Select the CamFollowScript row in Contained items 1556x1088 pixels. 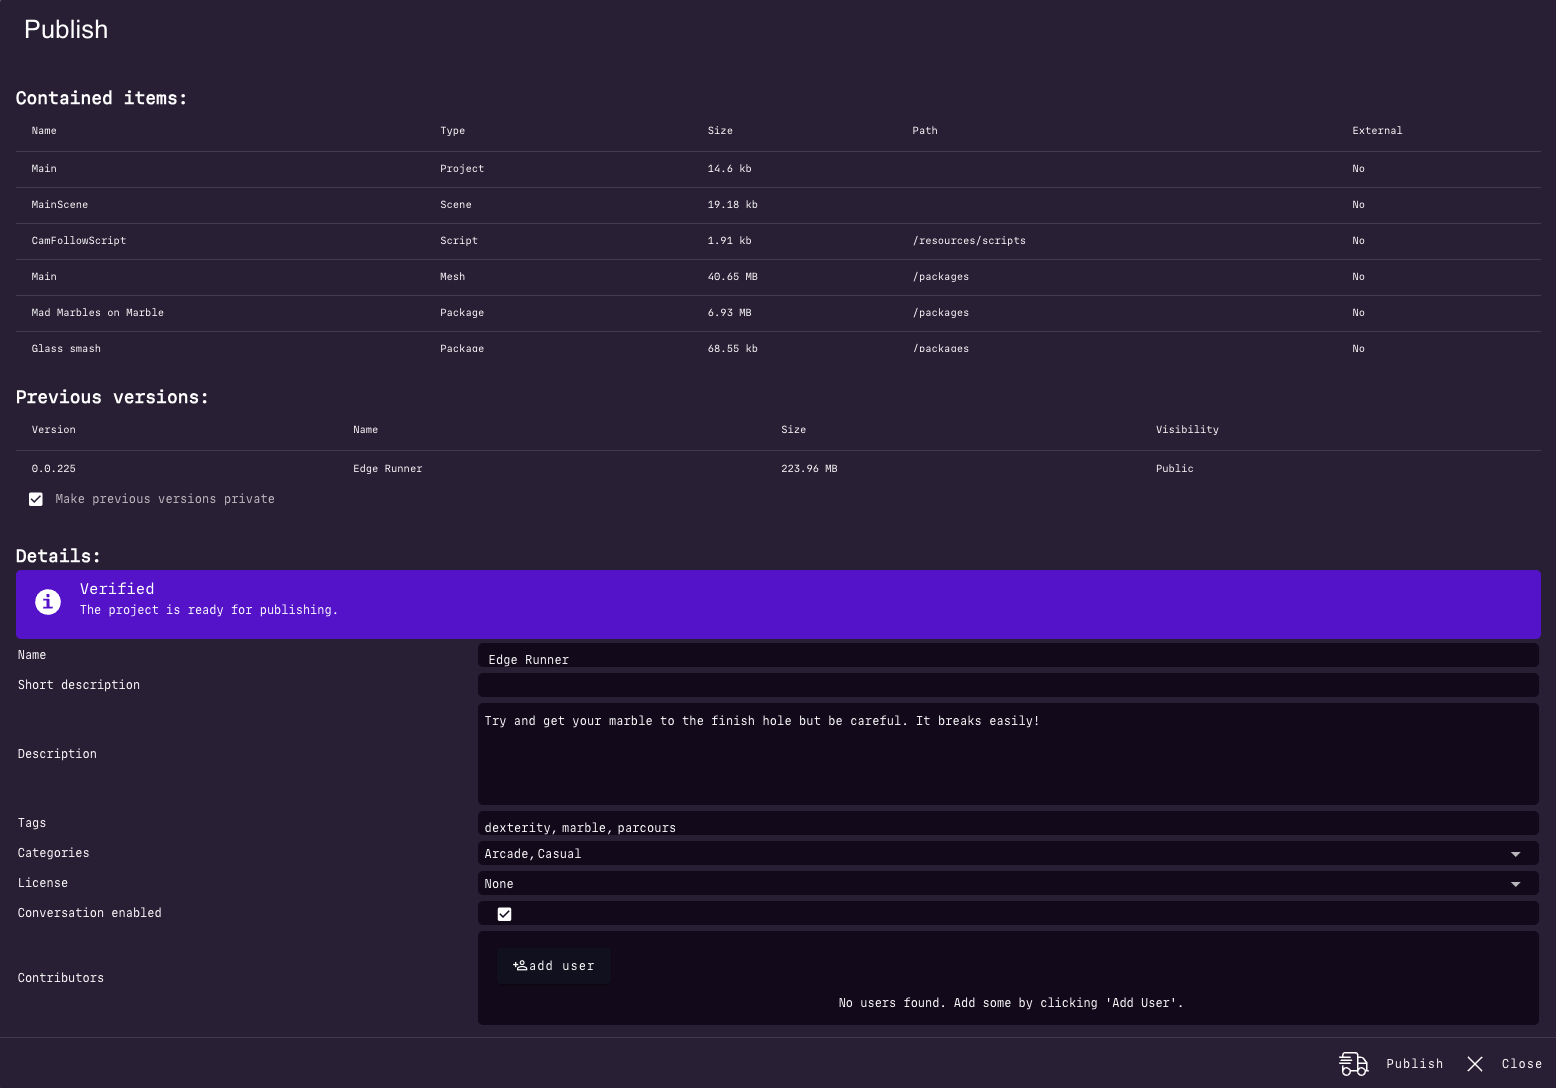tap(400, 241)
